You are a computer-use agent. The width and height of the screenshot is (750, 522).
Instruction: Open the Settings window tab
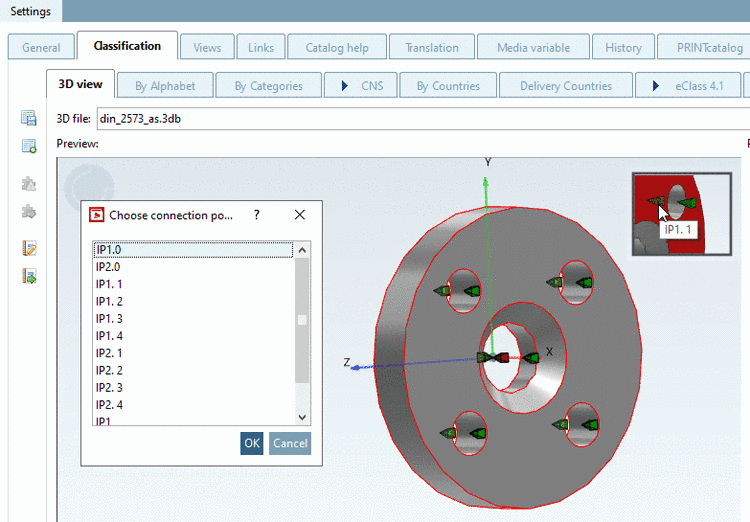31,11
